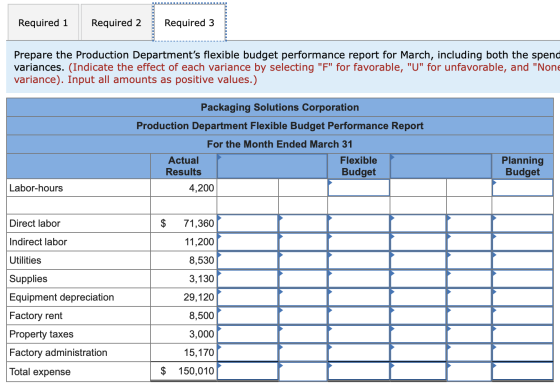Screen dimensions: 560x389
Task: Click the 8,500 Factory rent actual value
Action: point(201,316)
